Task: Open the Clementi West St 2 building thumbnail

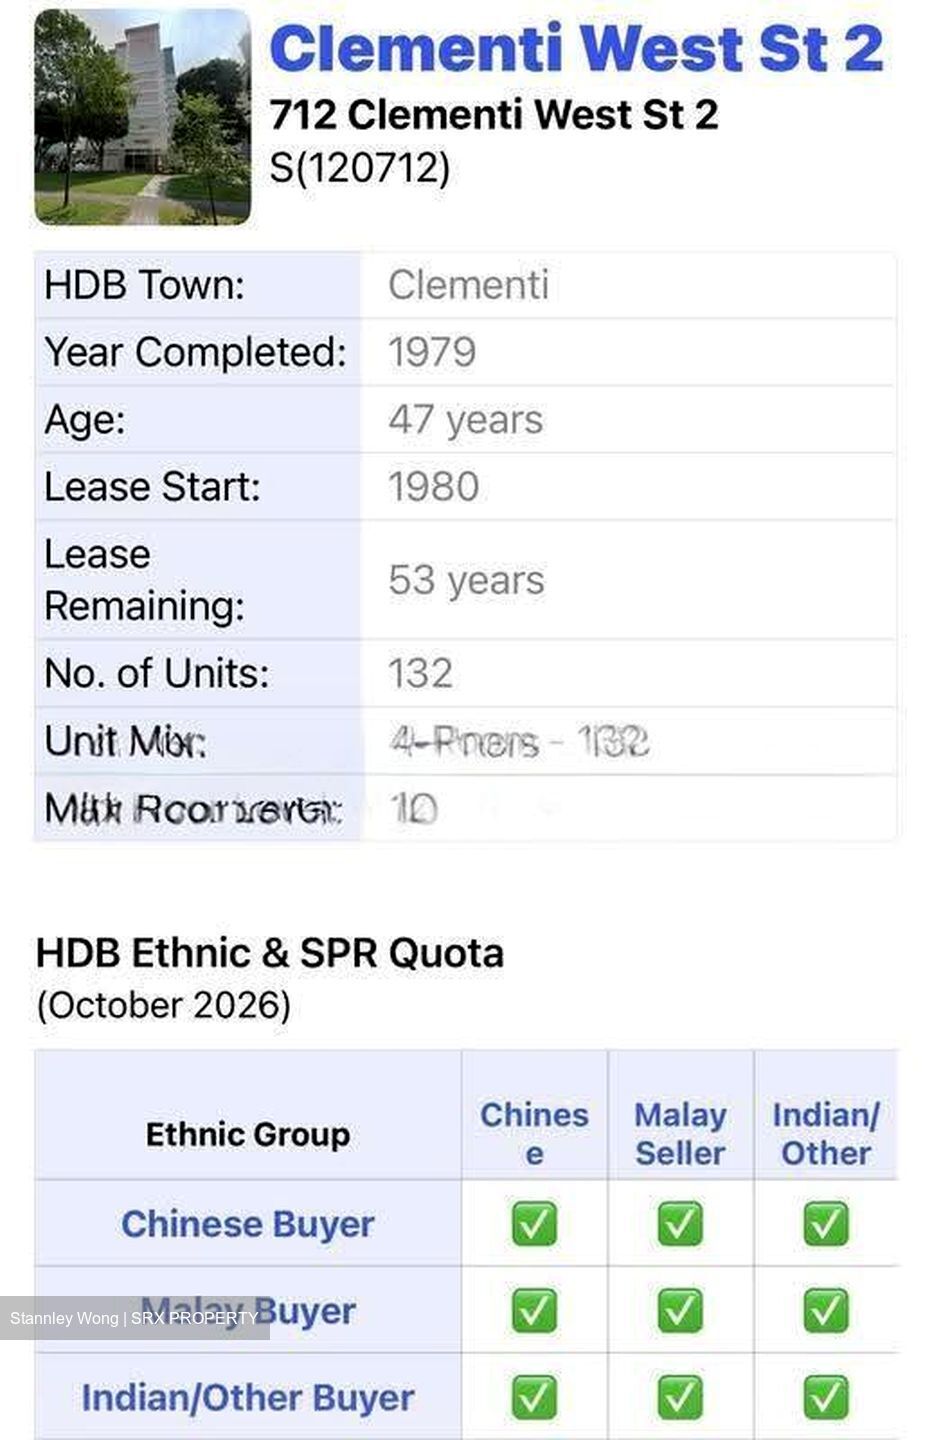Action: 142,116
